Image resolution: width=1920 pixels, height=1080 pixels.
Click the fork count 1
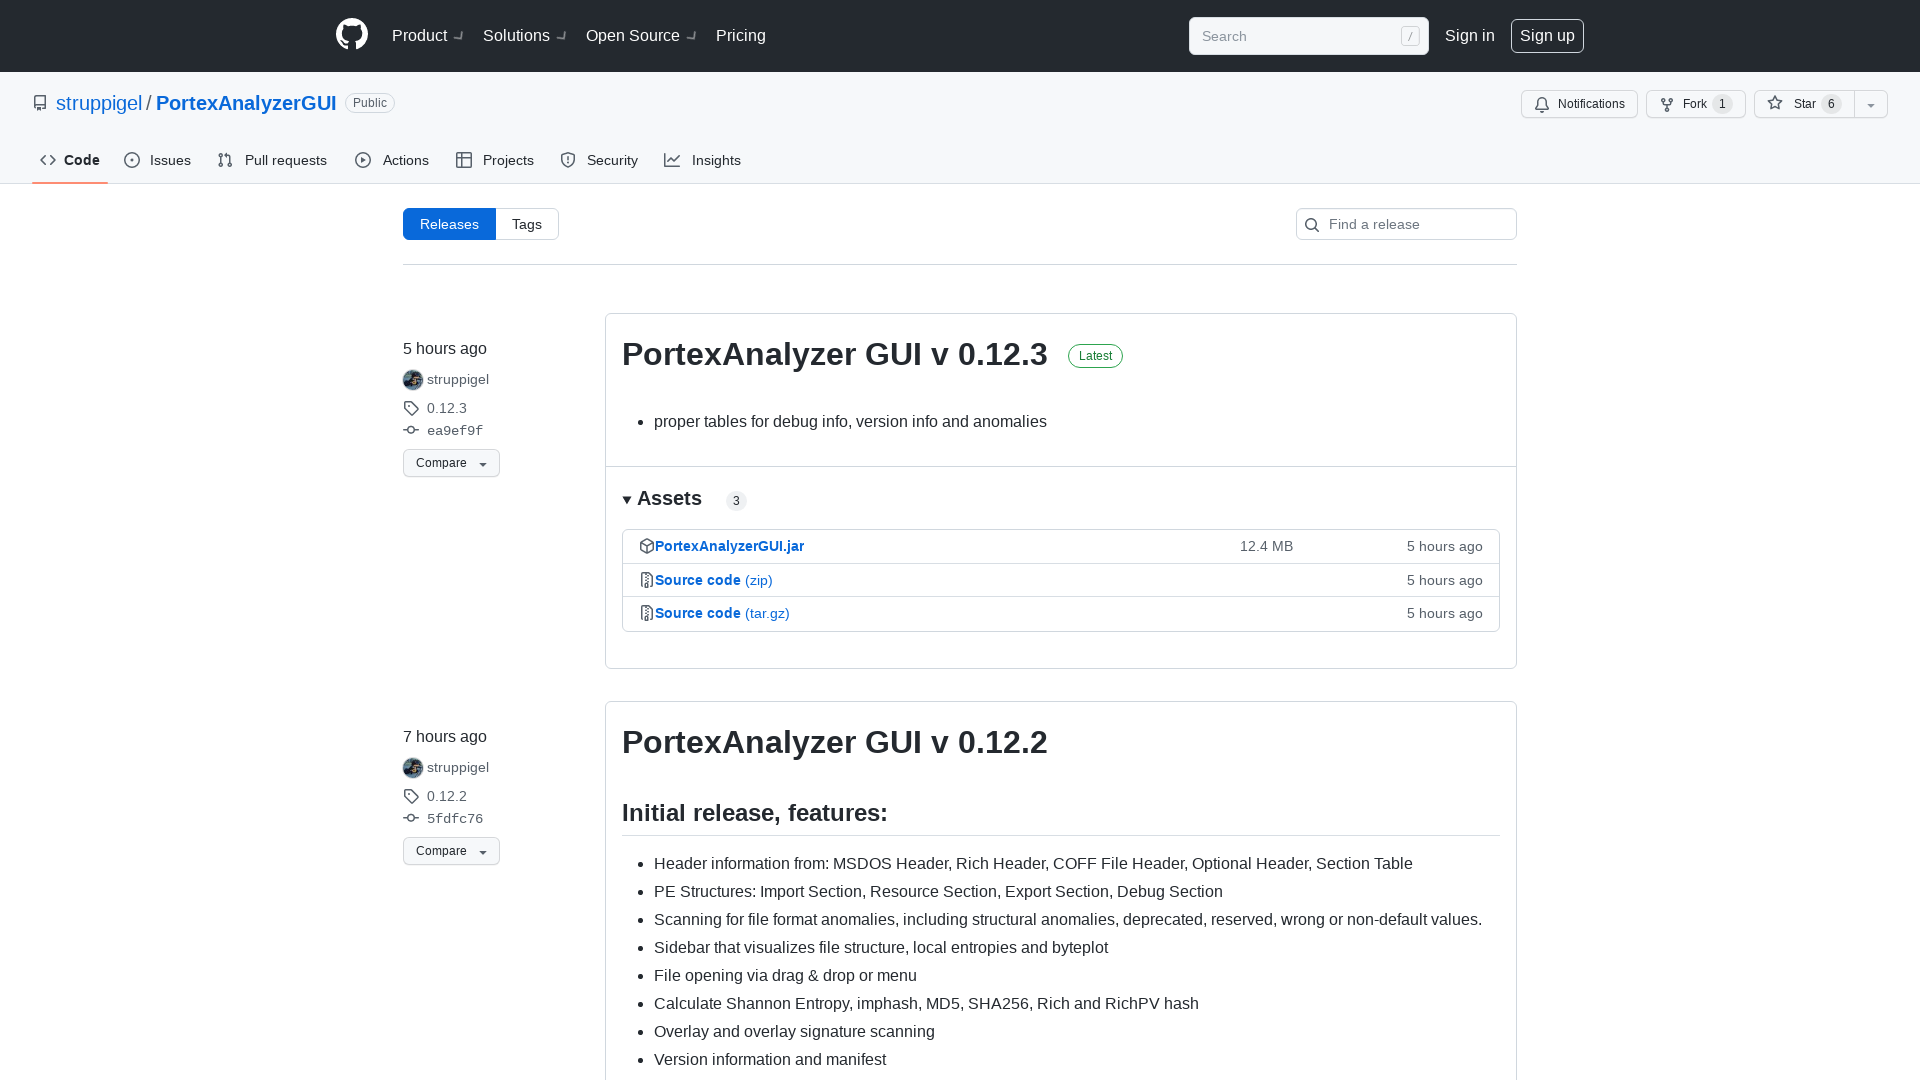tap(1722, 104)
